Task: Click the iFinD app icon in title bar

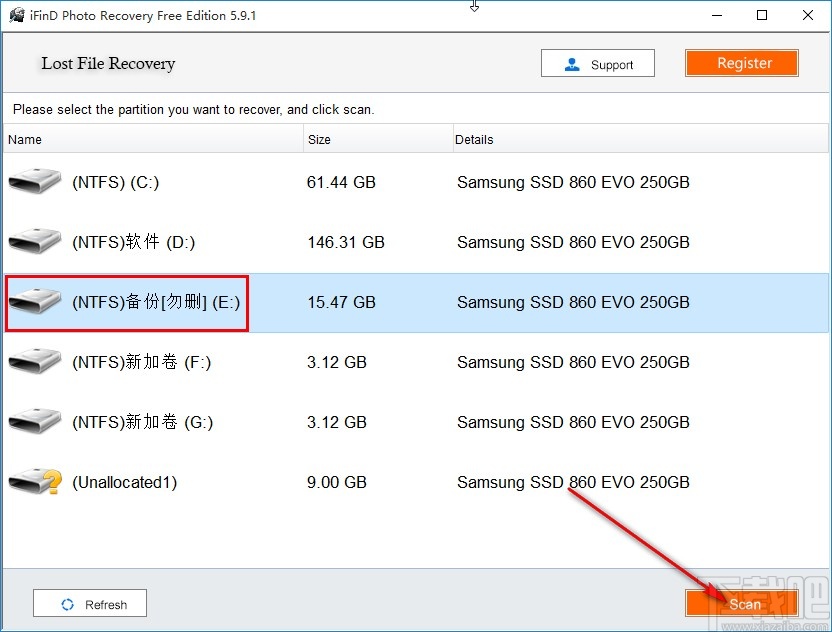Action: [x=17, y=15]
